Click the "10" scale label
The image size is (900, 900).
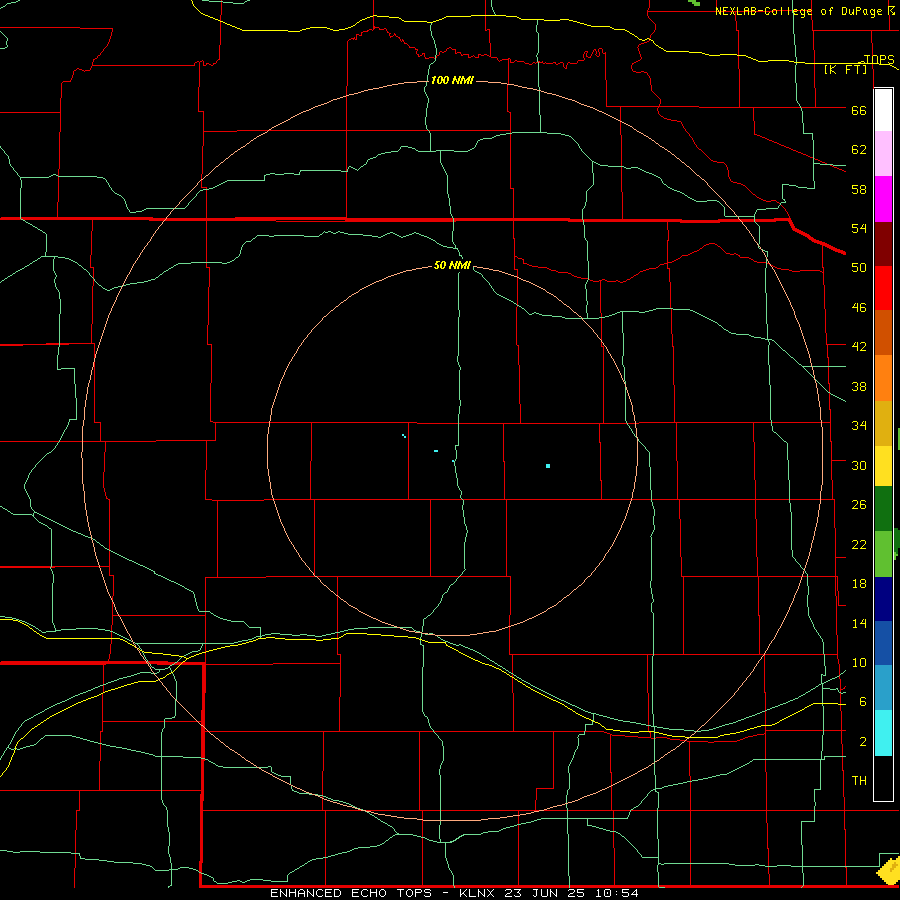(859, 663)
